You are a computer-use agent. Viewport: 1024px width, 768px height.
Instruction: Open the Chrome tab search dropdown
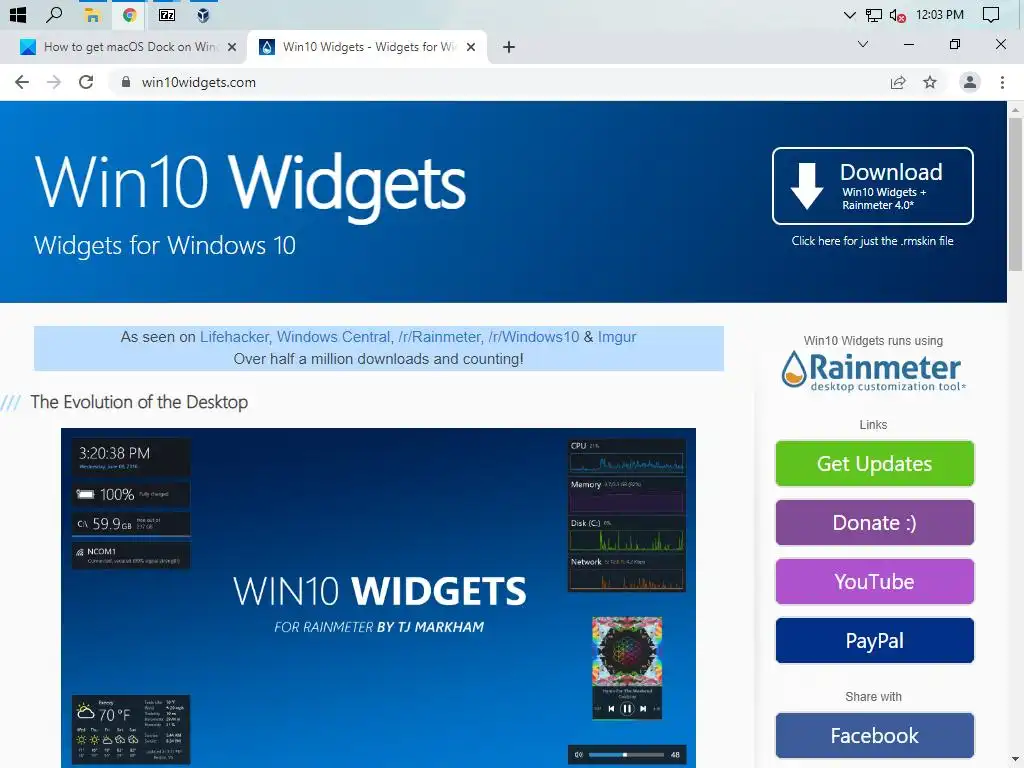(863, 44)
